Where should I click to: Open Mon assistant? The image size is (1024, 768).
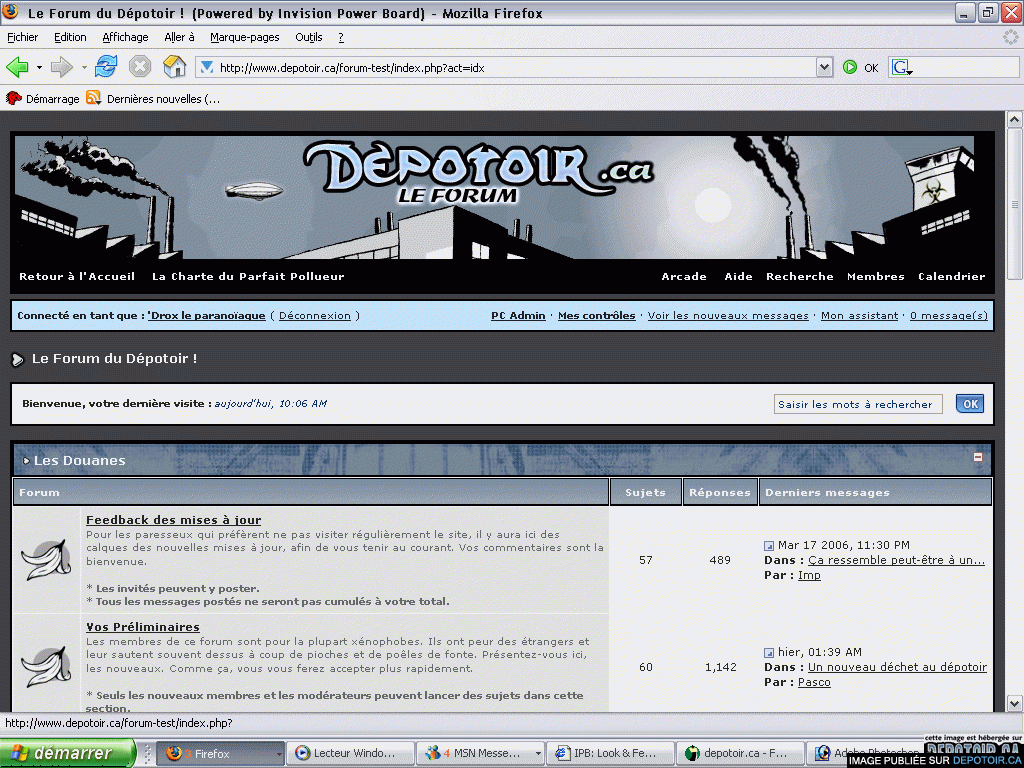(x=859, y=315)
